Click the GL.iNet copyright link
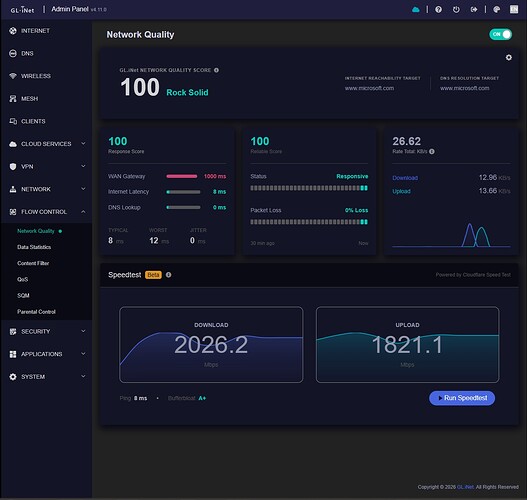This screenshot has height=500, width=527. [465, 487]
